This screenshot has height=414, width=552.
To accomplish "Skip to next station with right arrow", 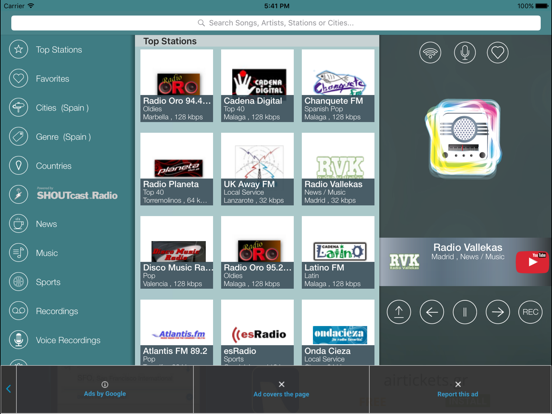I will [497, 312].
